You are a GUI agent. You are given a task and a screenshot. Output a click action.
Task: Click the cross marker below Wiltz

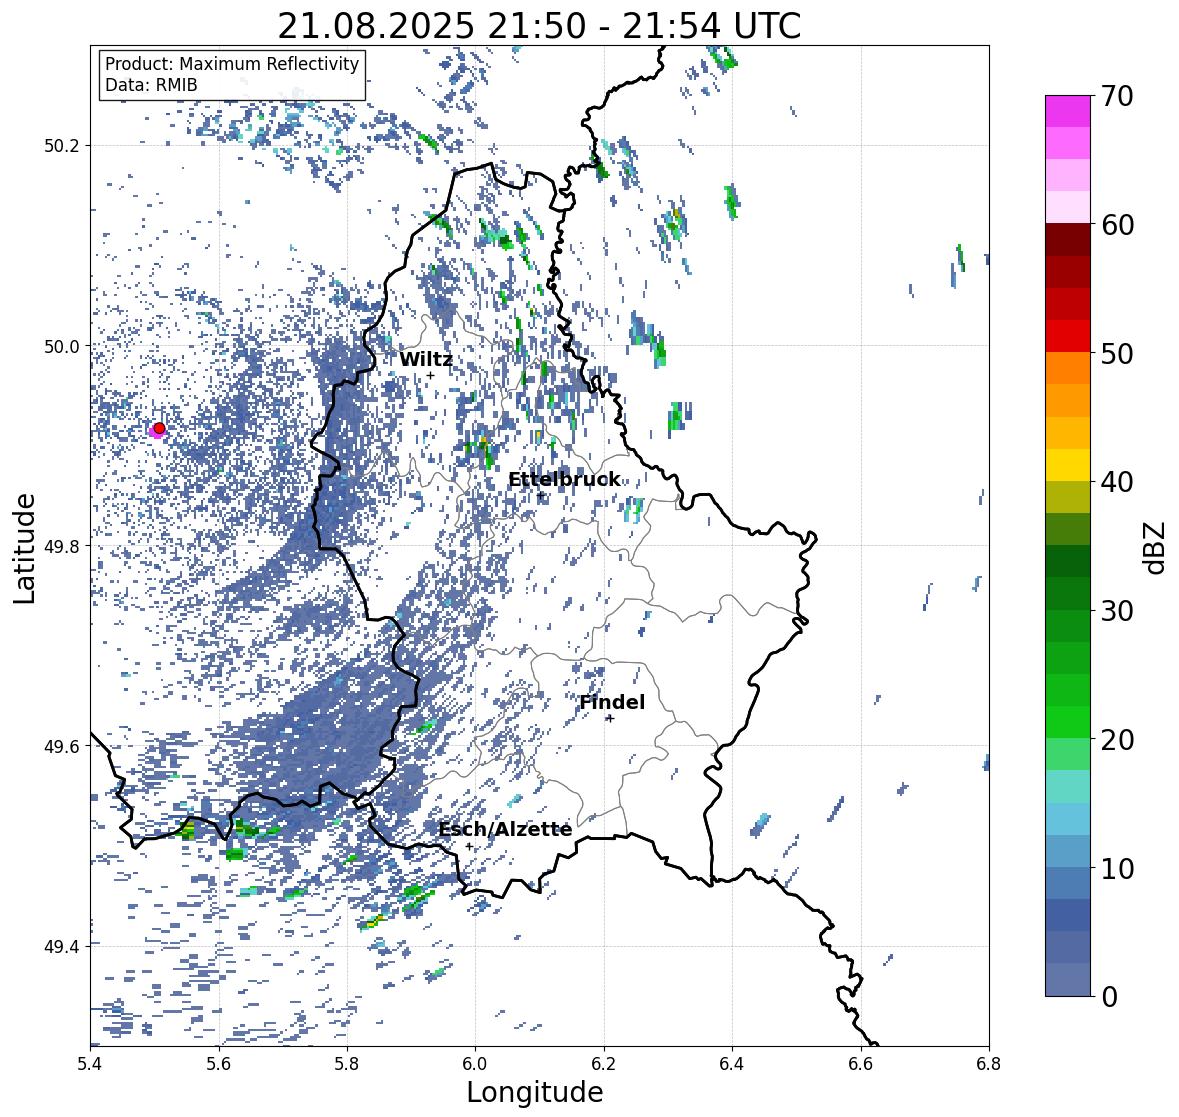coord(430,376)
